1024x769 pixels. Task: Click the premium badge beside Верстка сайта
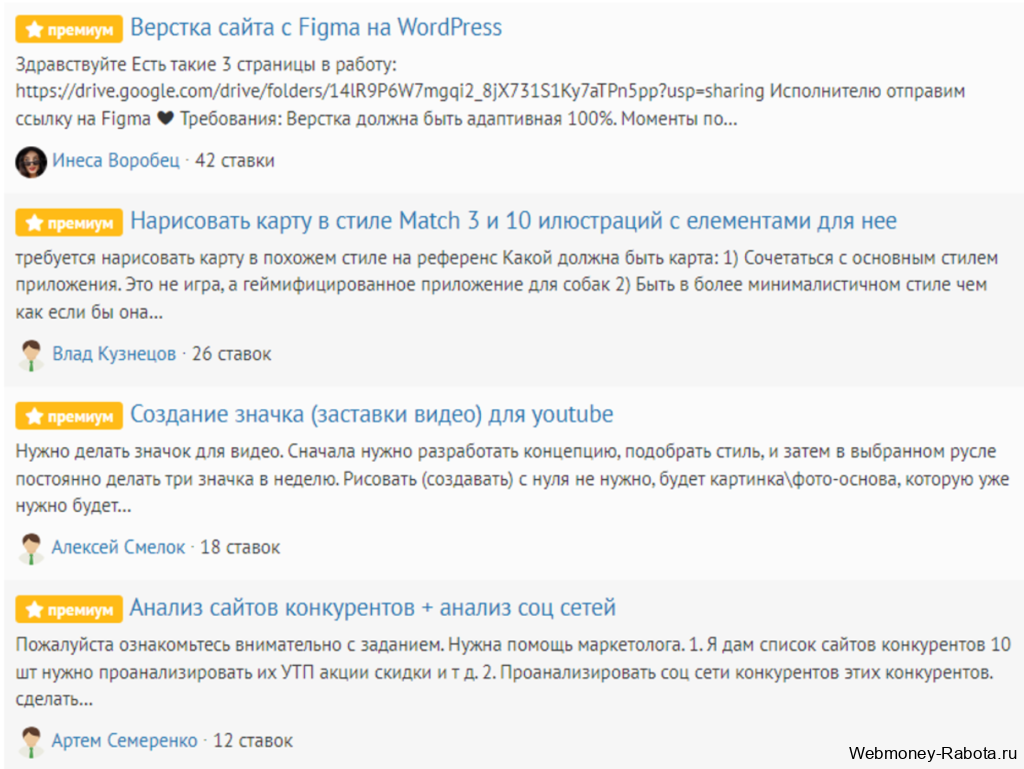click(69, 29)
